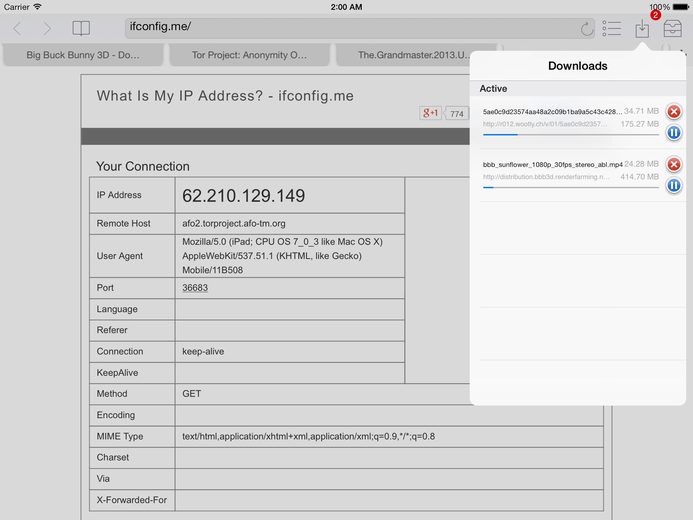Click the bbb_sunflower_1080p file name

(552, 164)
